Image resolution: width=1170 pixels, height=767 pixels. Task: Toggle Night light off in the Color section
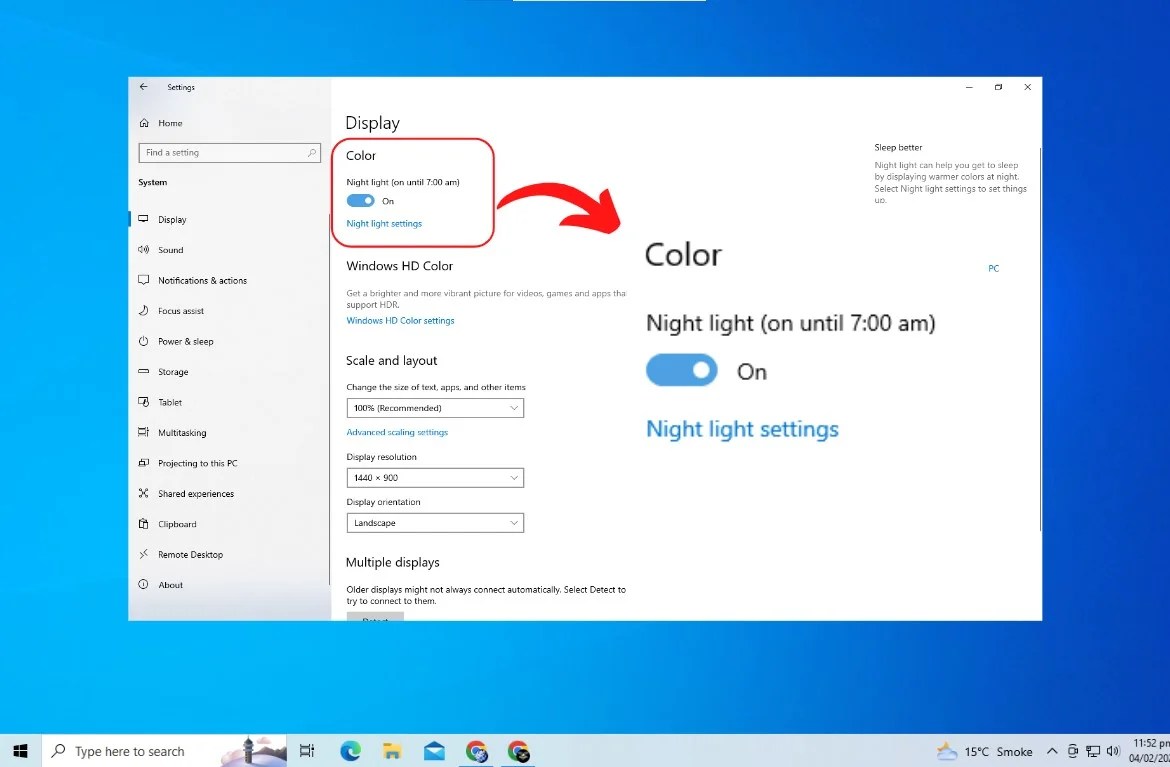tap(360, 200)
